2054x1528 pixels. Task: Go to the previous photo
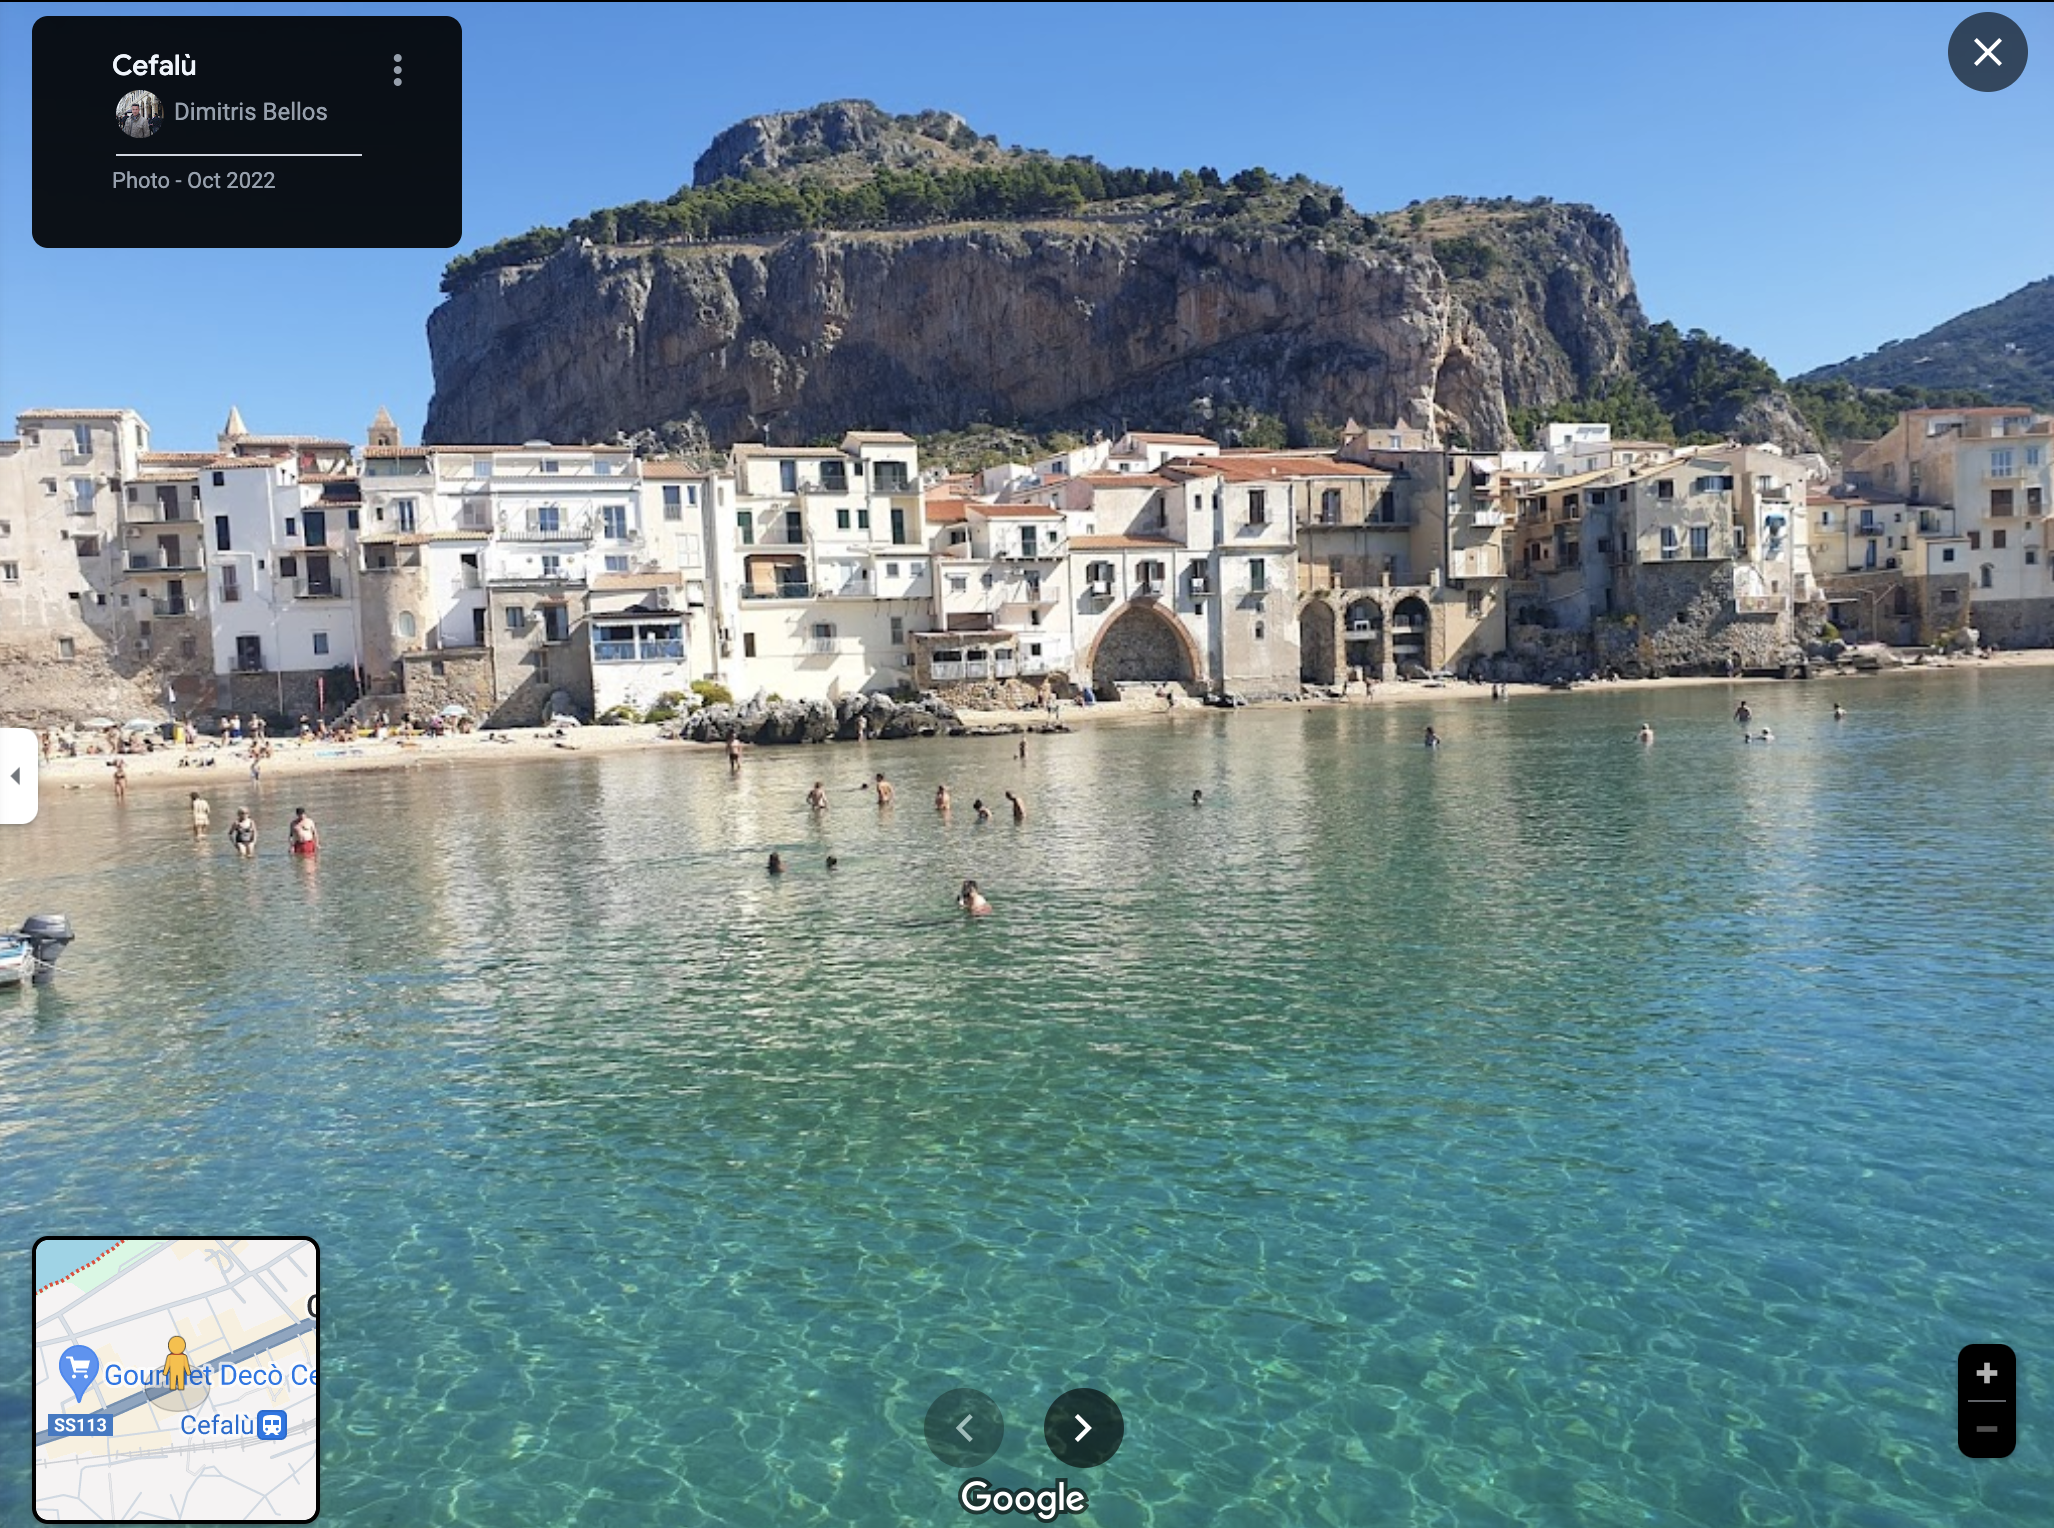pos(964,1427)
